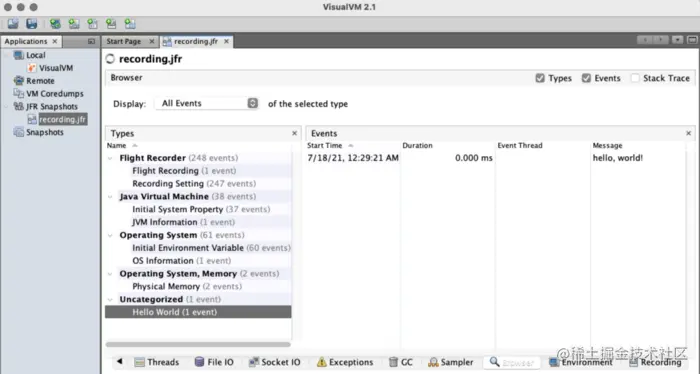Viewport: 700px width, 374px height.
Task: Collapse the Flight Recorder category
Action: (110, 158)
